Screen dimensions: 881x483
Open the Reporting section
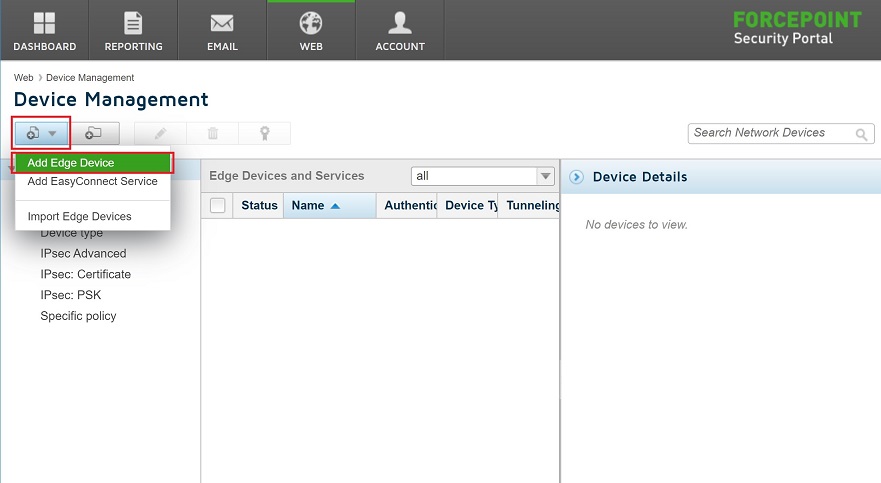pyautogui.click(x=133, y=31)
